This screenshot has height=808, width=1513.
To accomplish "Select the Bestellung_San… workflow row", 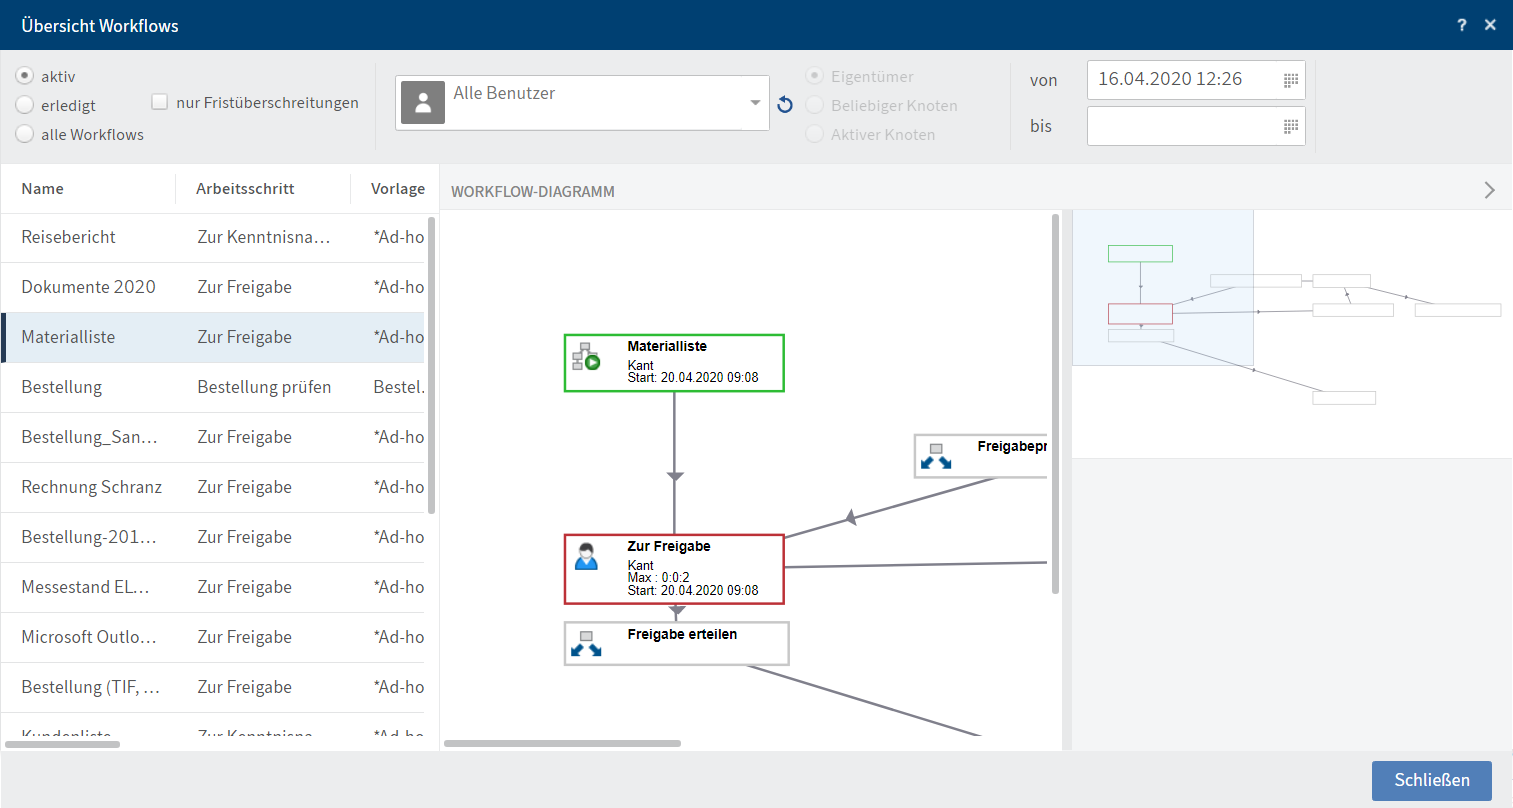I will pyautogui.click(x=212, y=438).
